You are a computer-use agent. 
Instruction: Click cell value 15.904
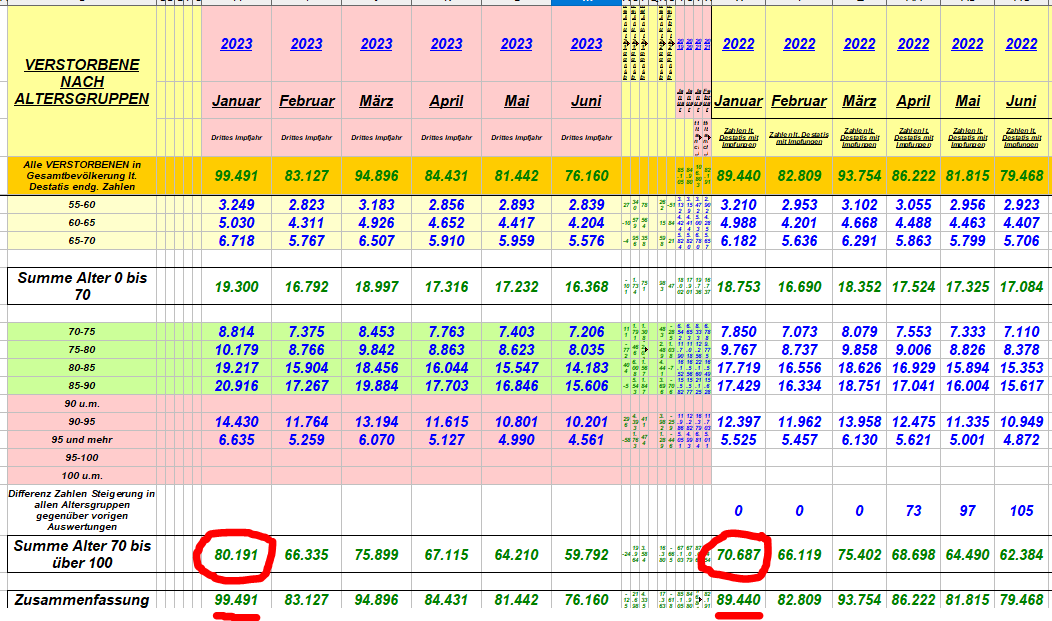tap(307, 368)
